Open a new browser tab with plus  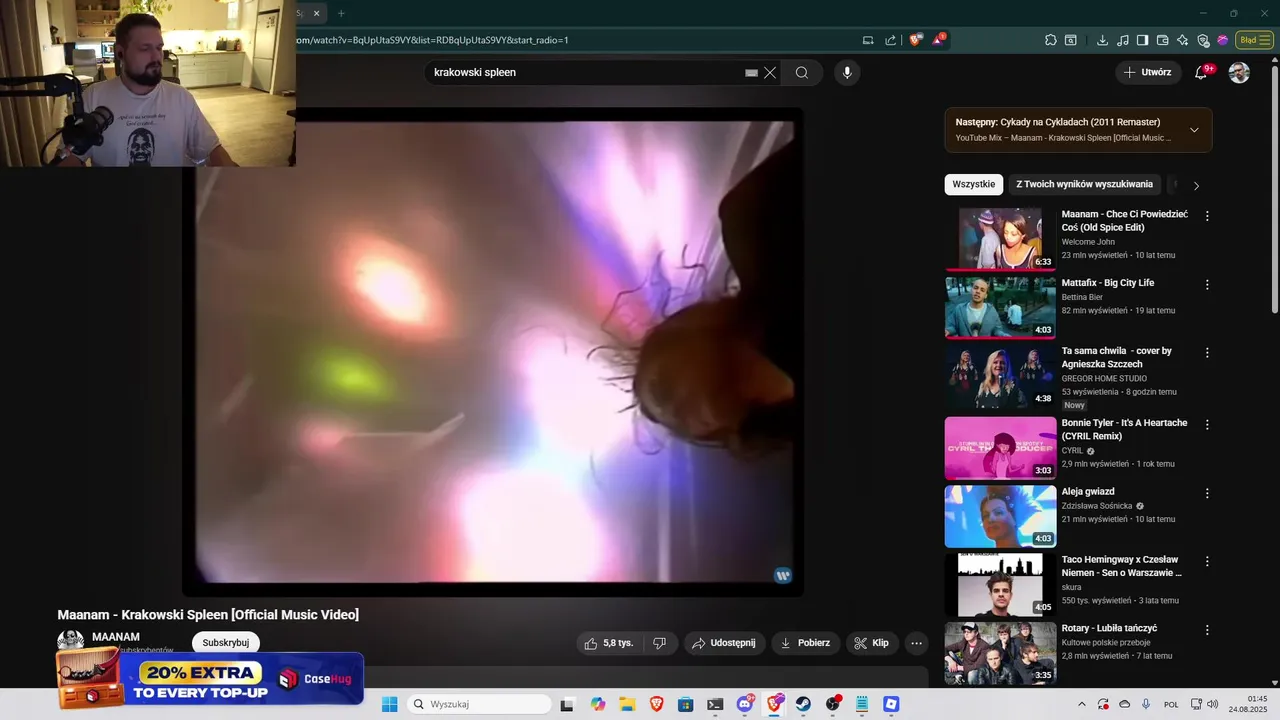(341, 13)
